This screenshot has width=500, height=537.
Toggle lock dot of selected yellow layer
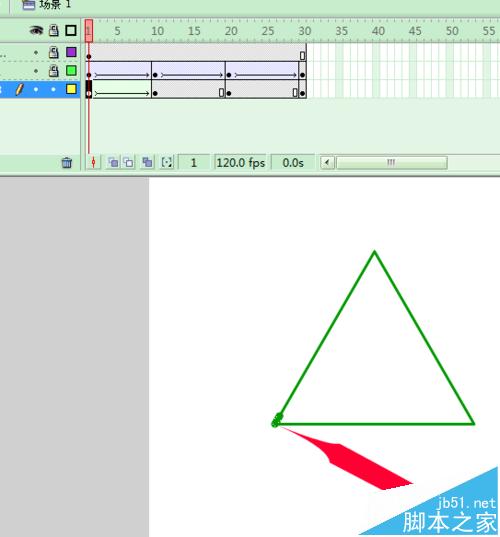point(53,89)
